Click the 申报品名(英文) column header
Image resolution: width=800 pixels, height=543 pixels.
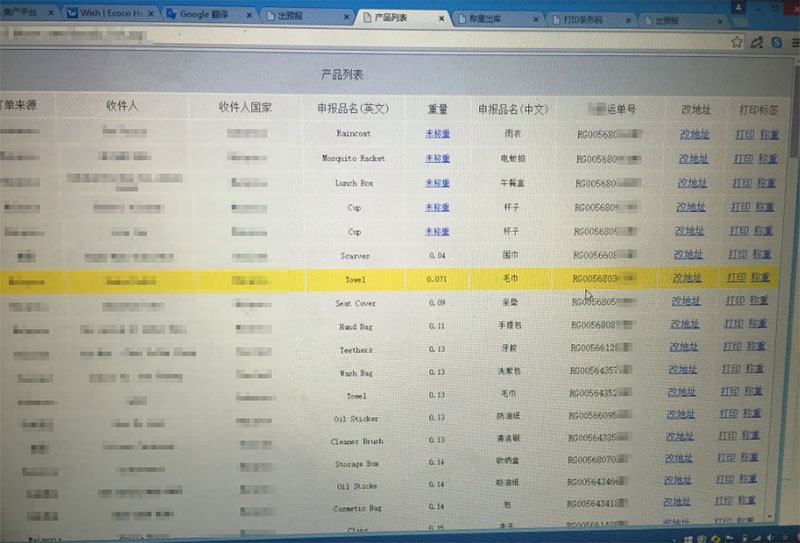click(x=353, y=108)
